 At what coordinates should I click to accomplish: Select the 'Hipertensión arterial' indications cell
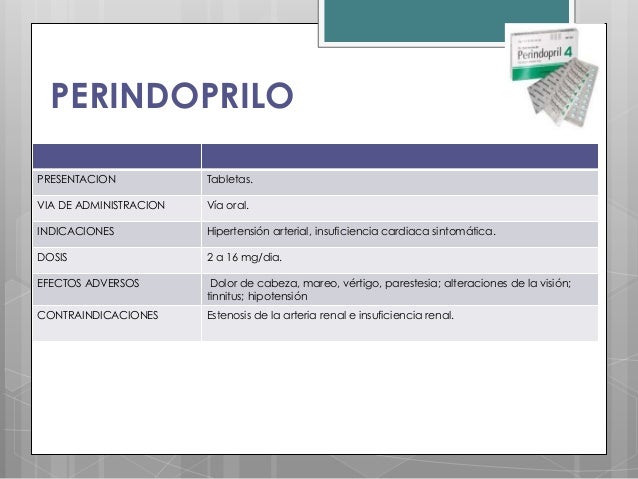pos(400,234)
